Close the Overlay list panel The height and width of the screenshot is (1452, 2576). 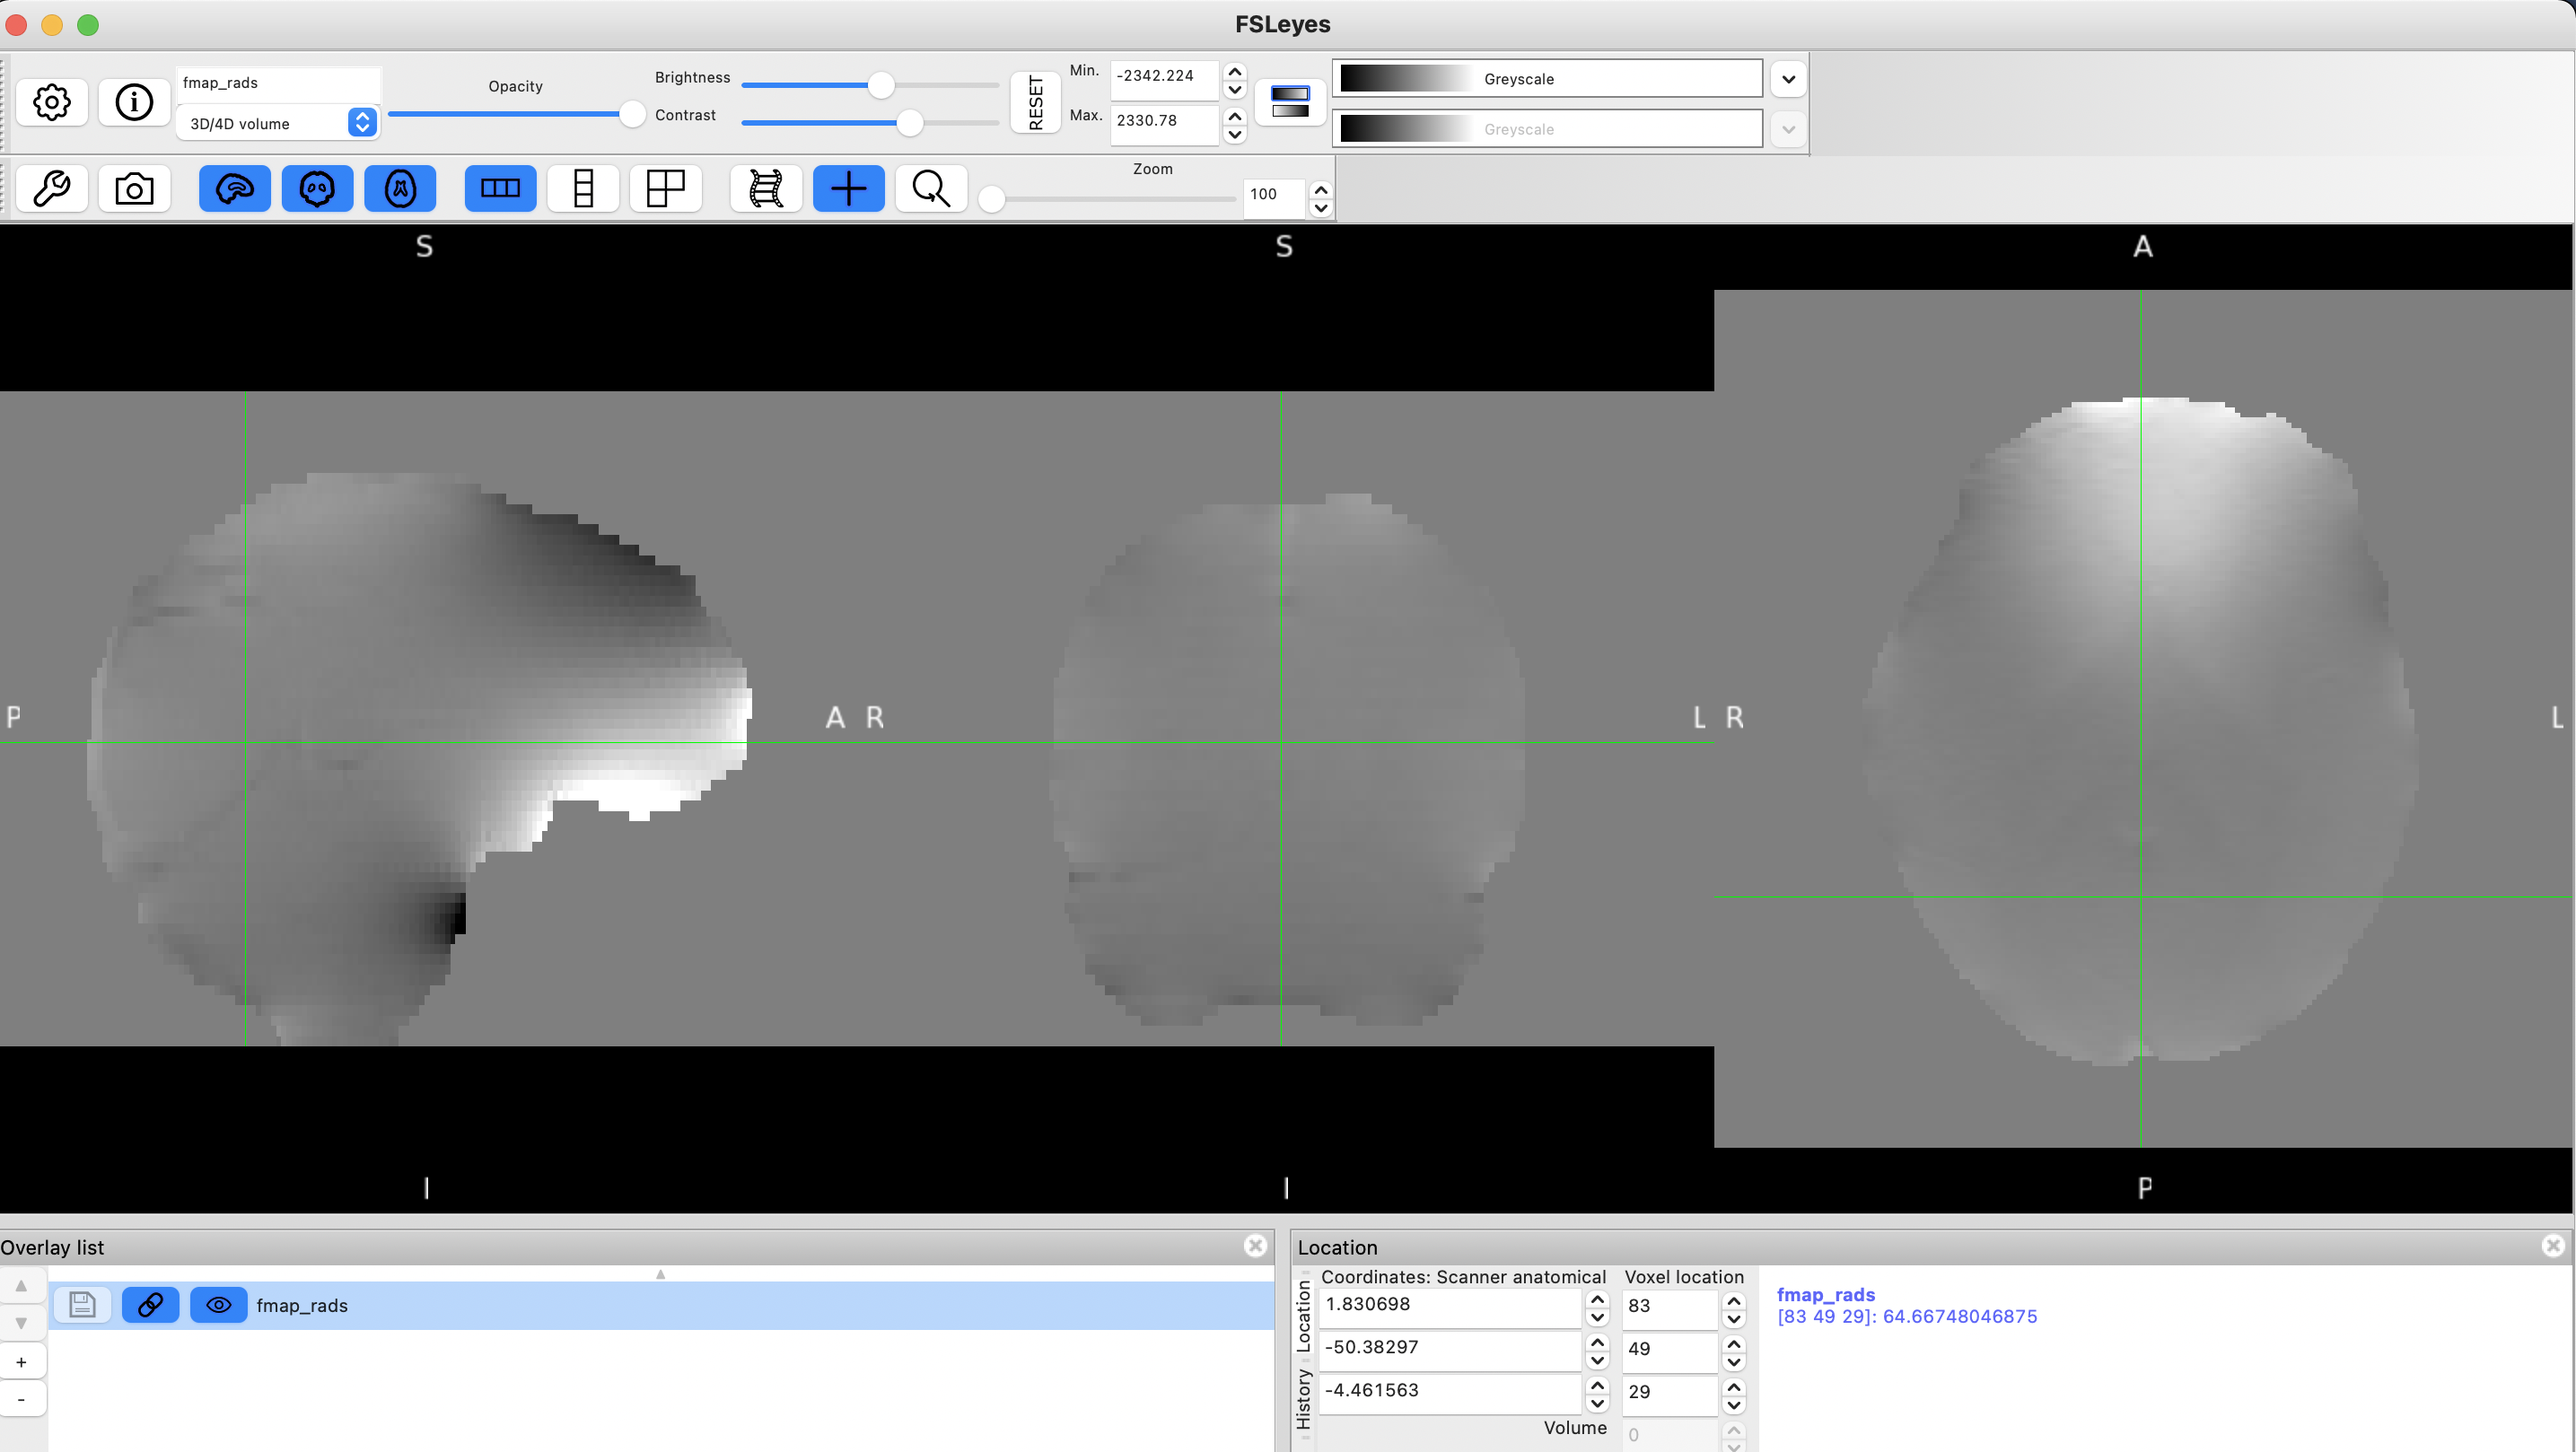click(1256, 1245)
